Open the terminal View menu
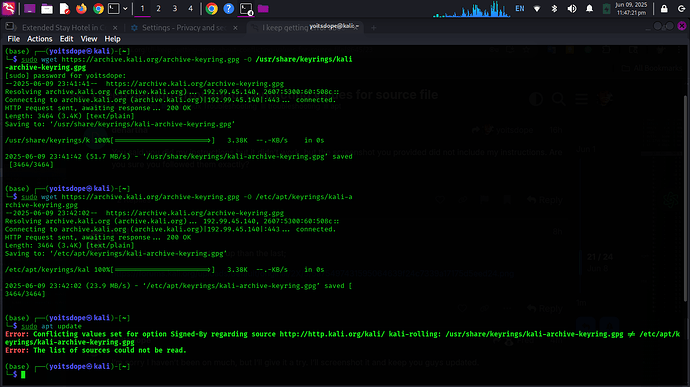 [x=88, y=39]
